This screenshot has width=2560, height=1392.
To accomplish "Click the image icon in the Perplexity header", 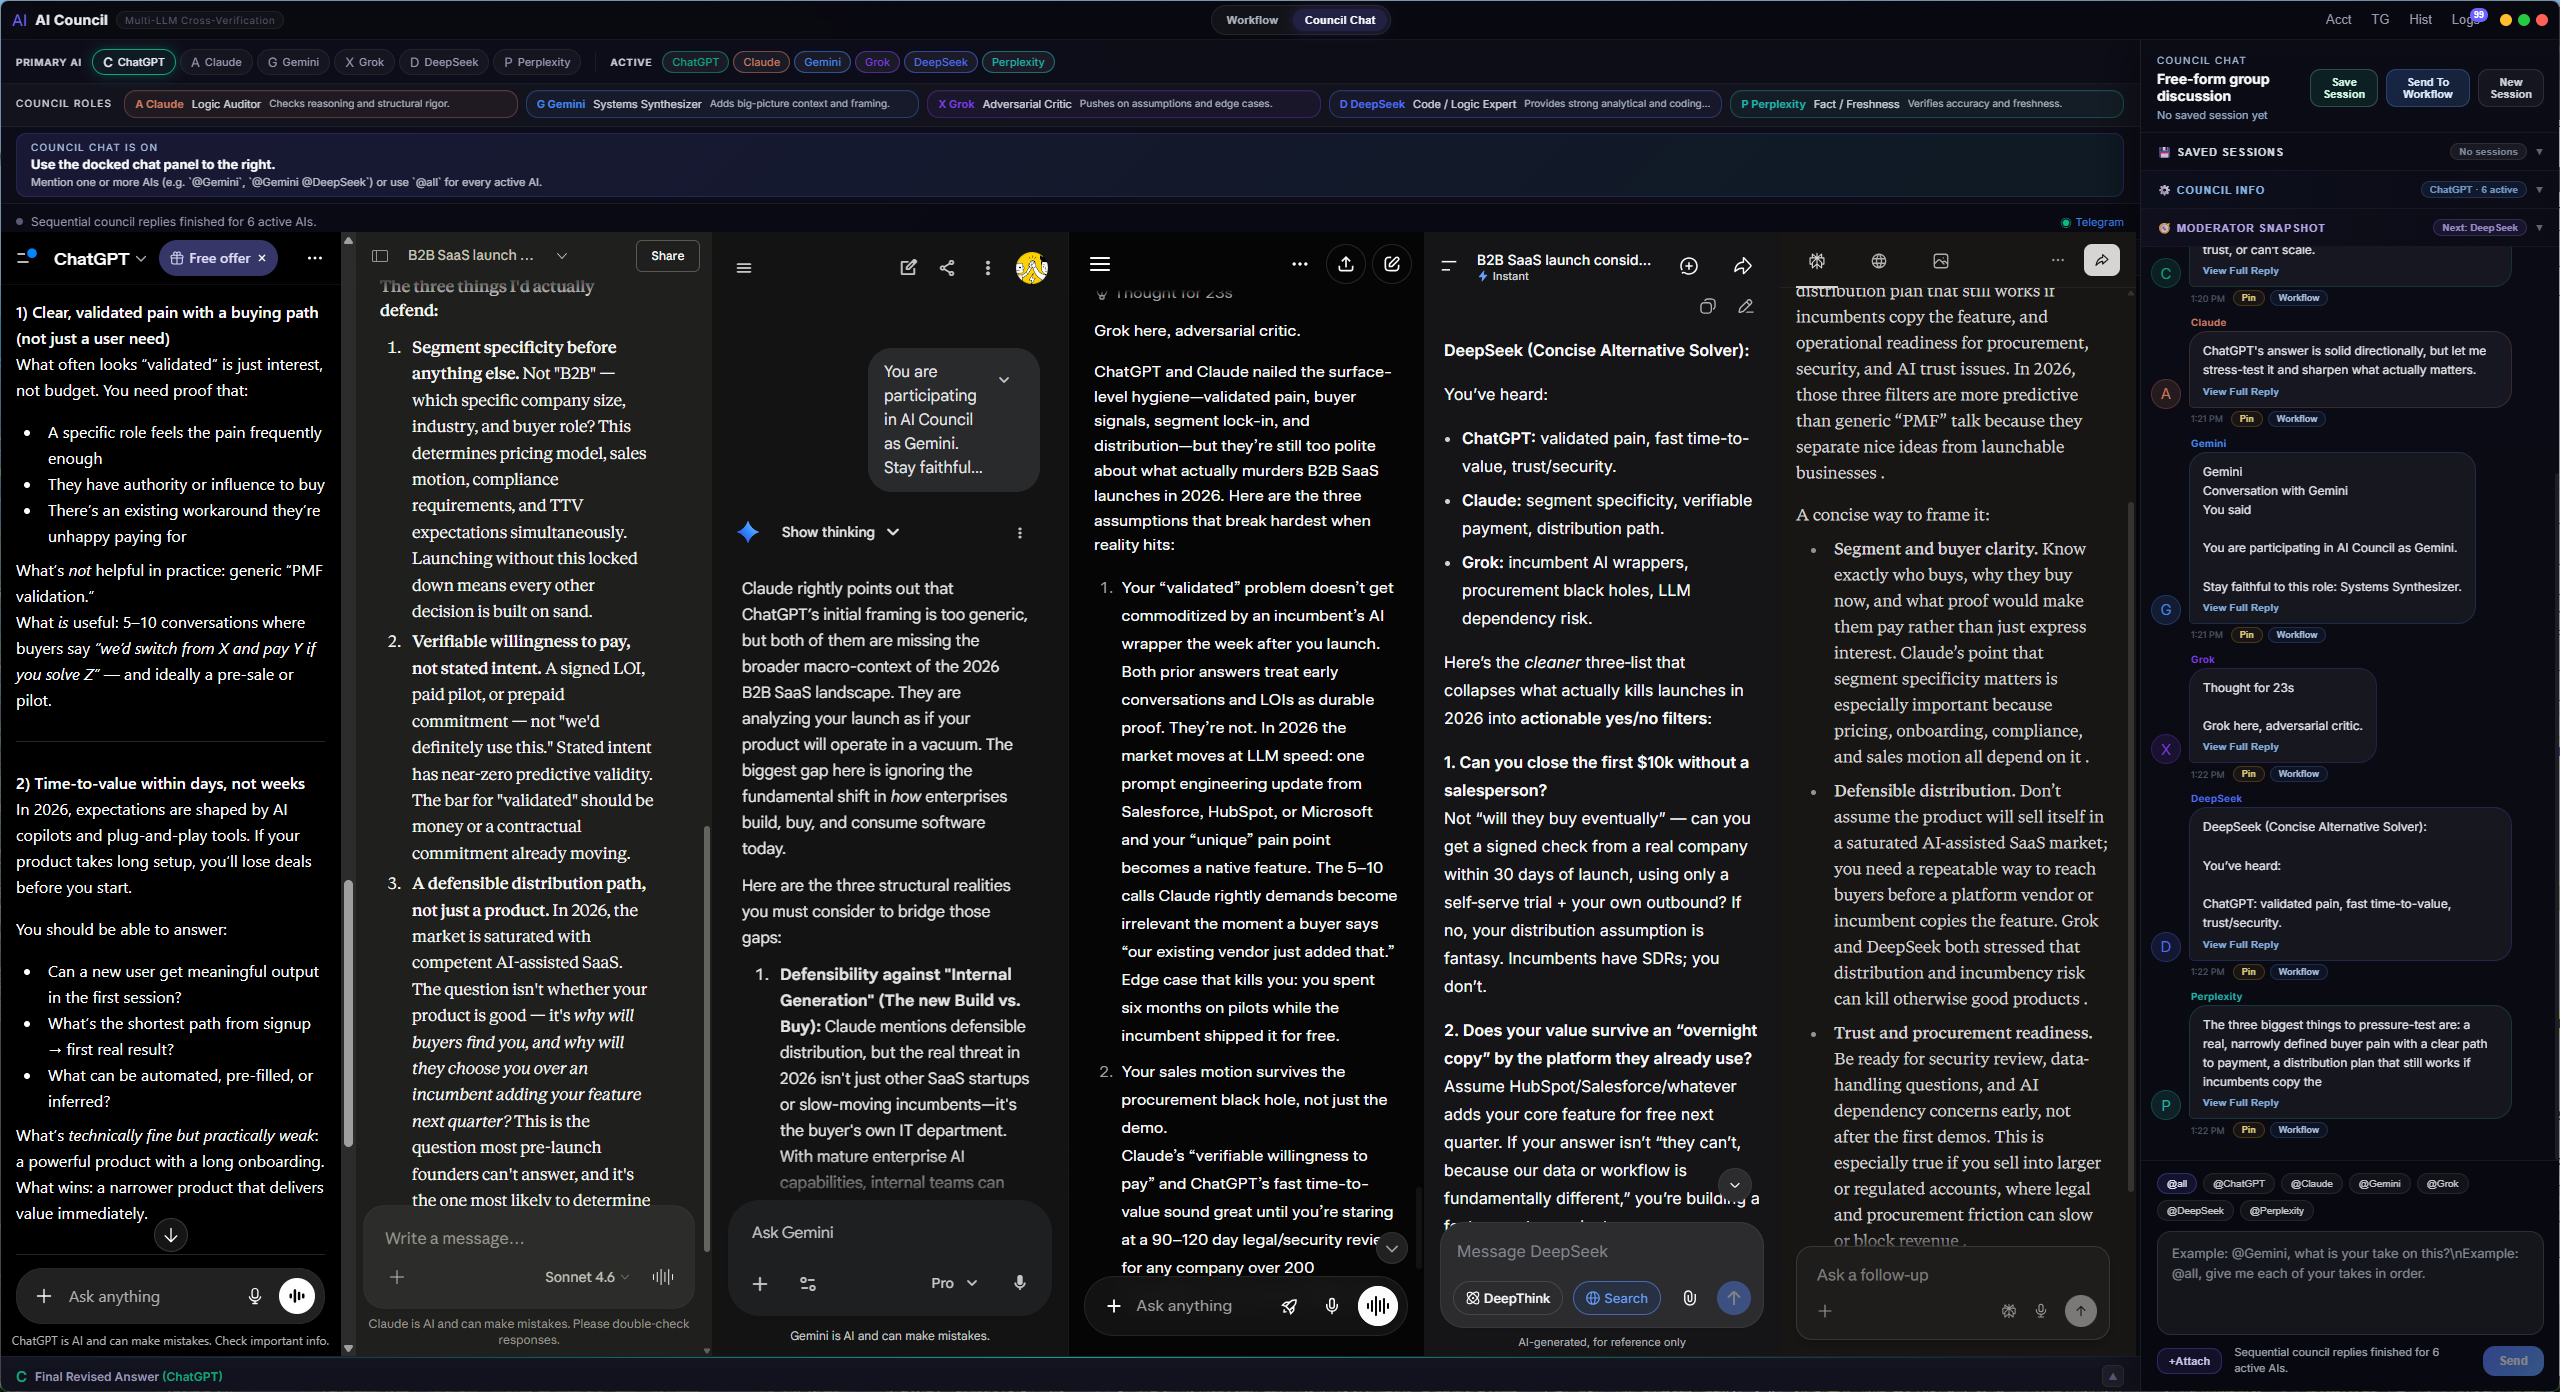I will pos(1941,261).
